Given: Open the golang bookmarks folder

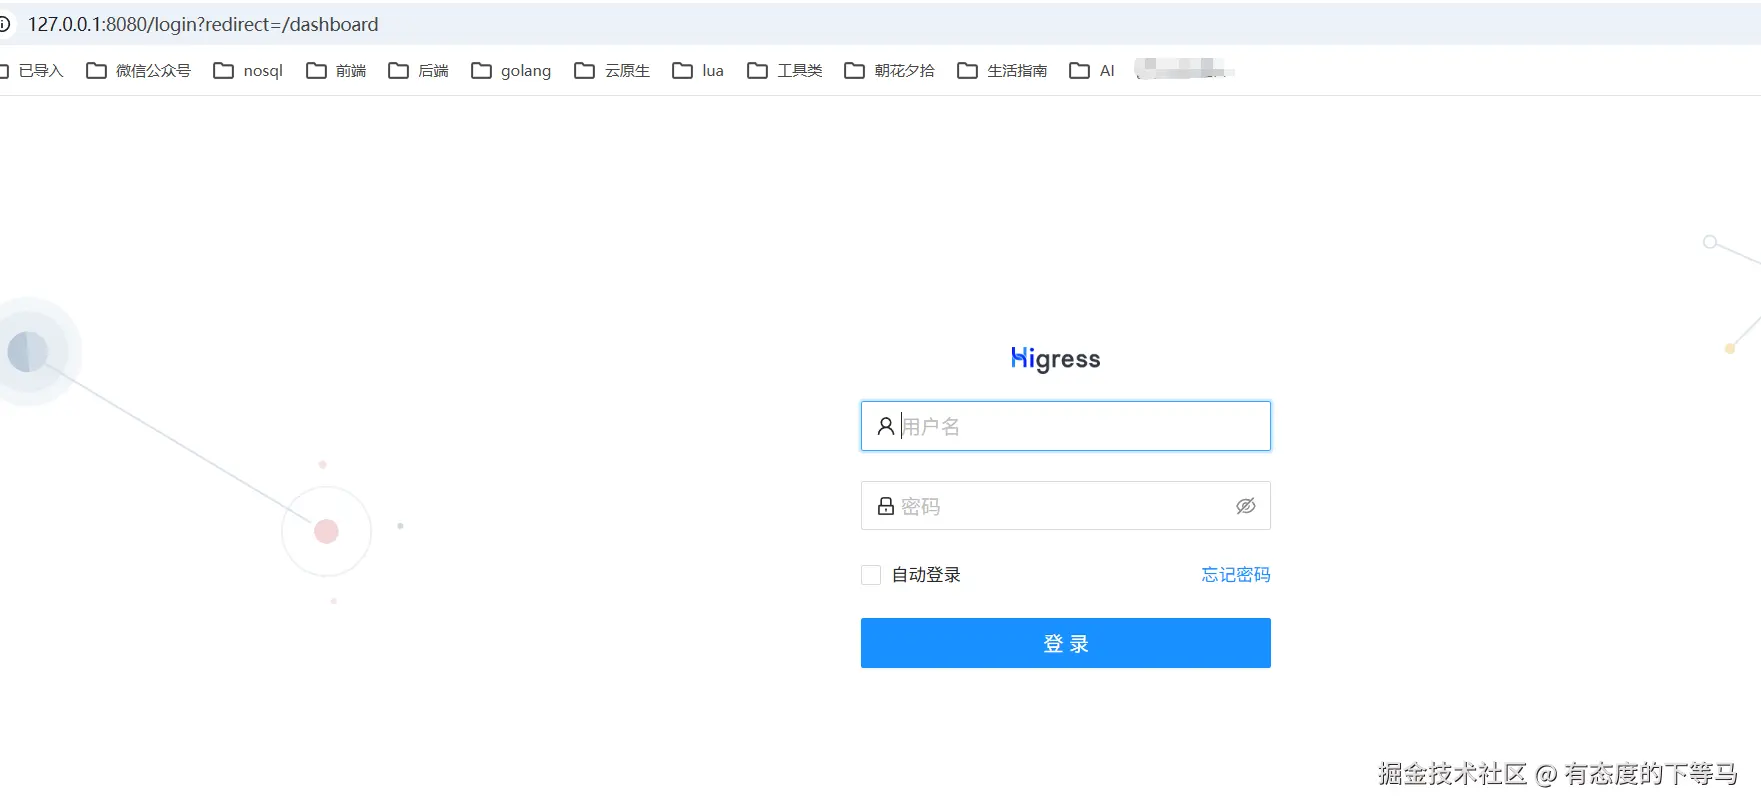Looking at the screenshot, I should 511,71.
